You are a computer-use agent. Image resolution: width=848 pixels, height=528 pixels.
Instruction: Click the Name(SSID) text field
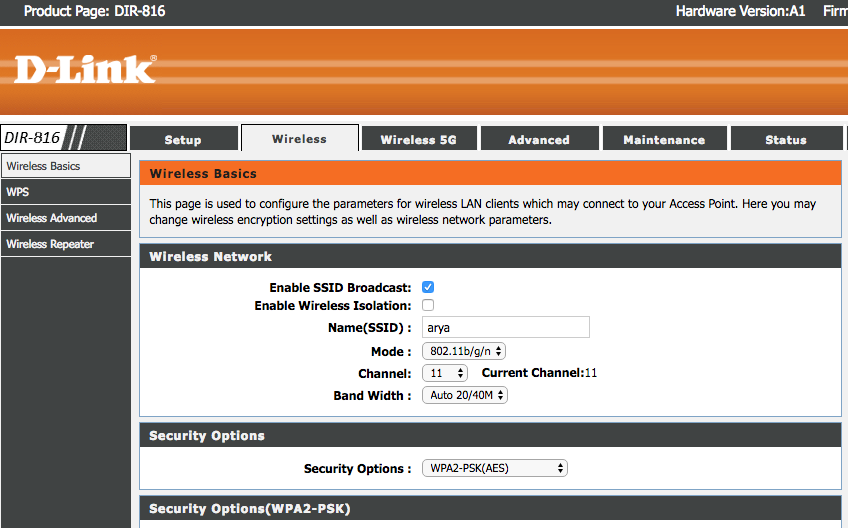[505, 327]
